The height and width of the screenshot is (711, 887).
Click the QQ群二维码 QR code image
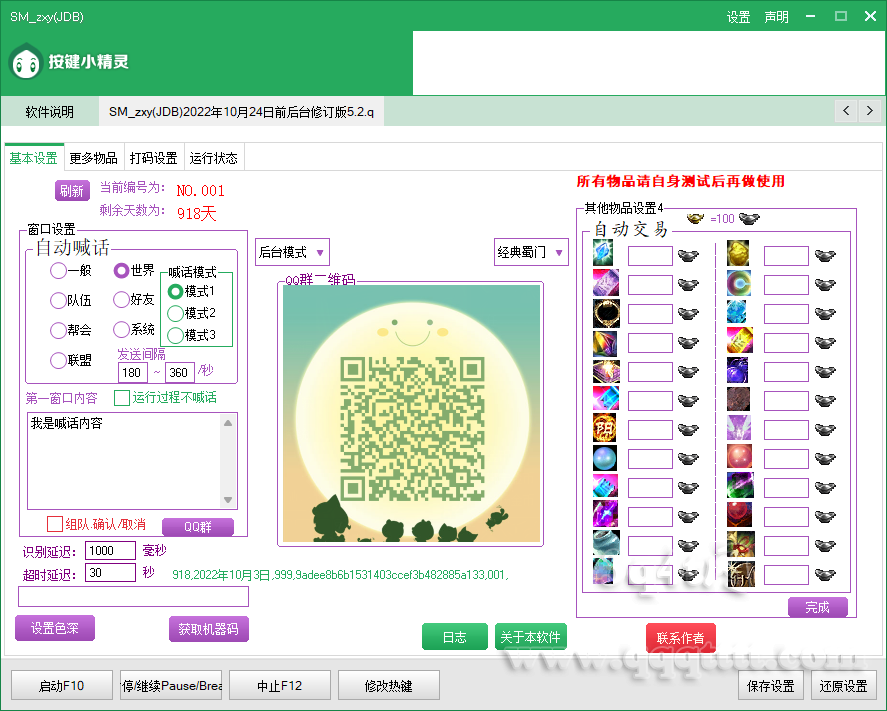click(x=412, y=413)
